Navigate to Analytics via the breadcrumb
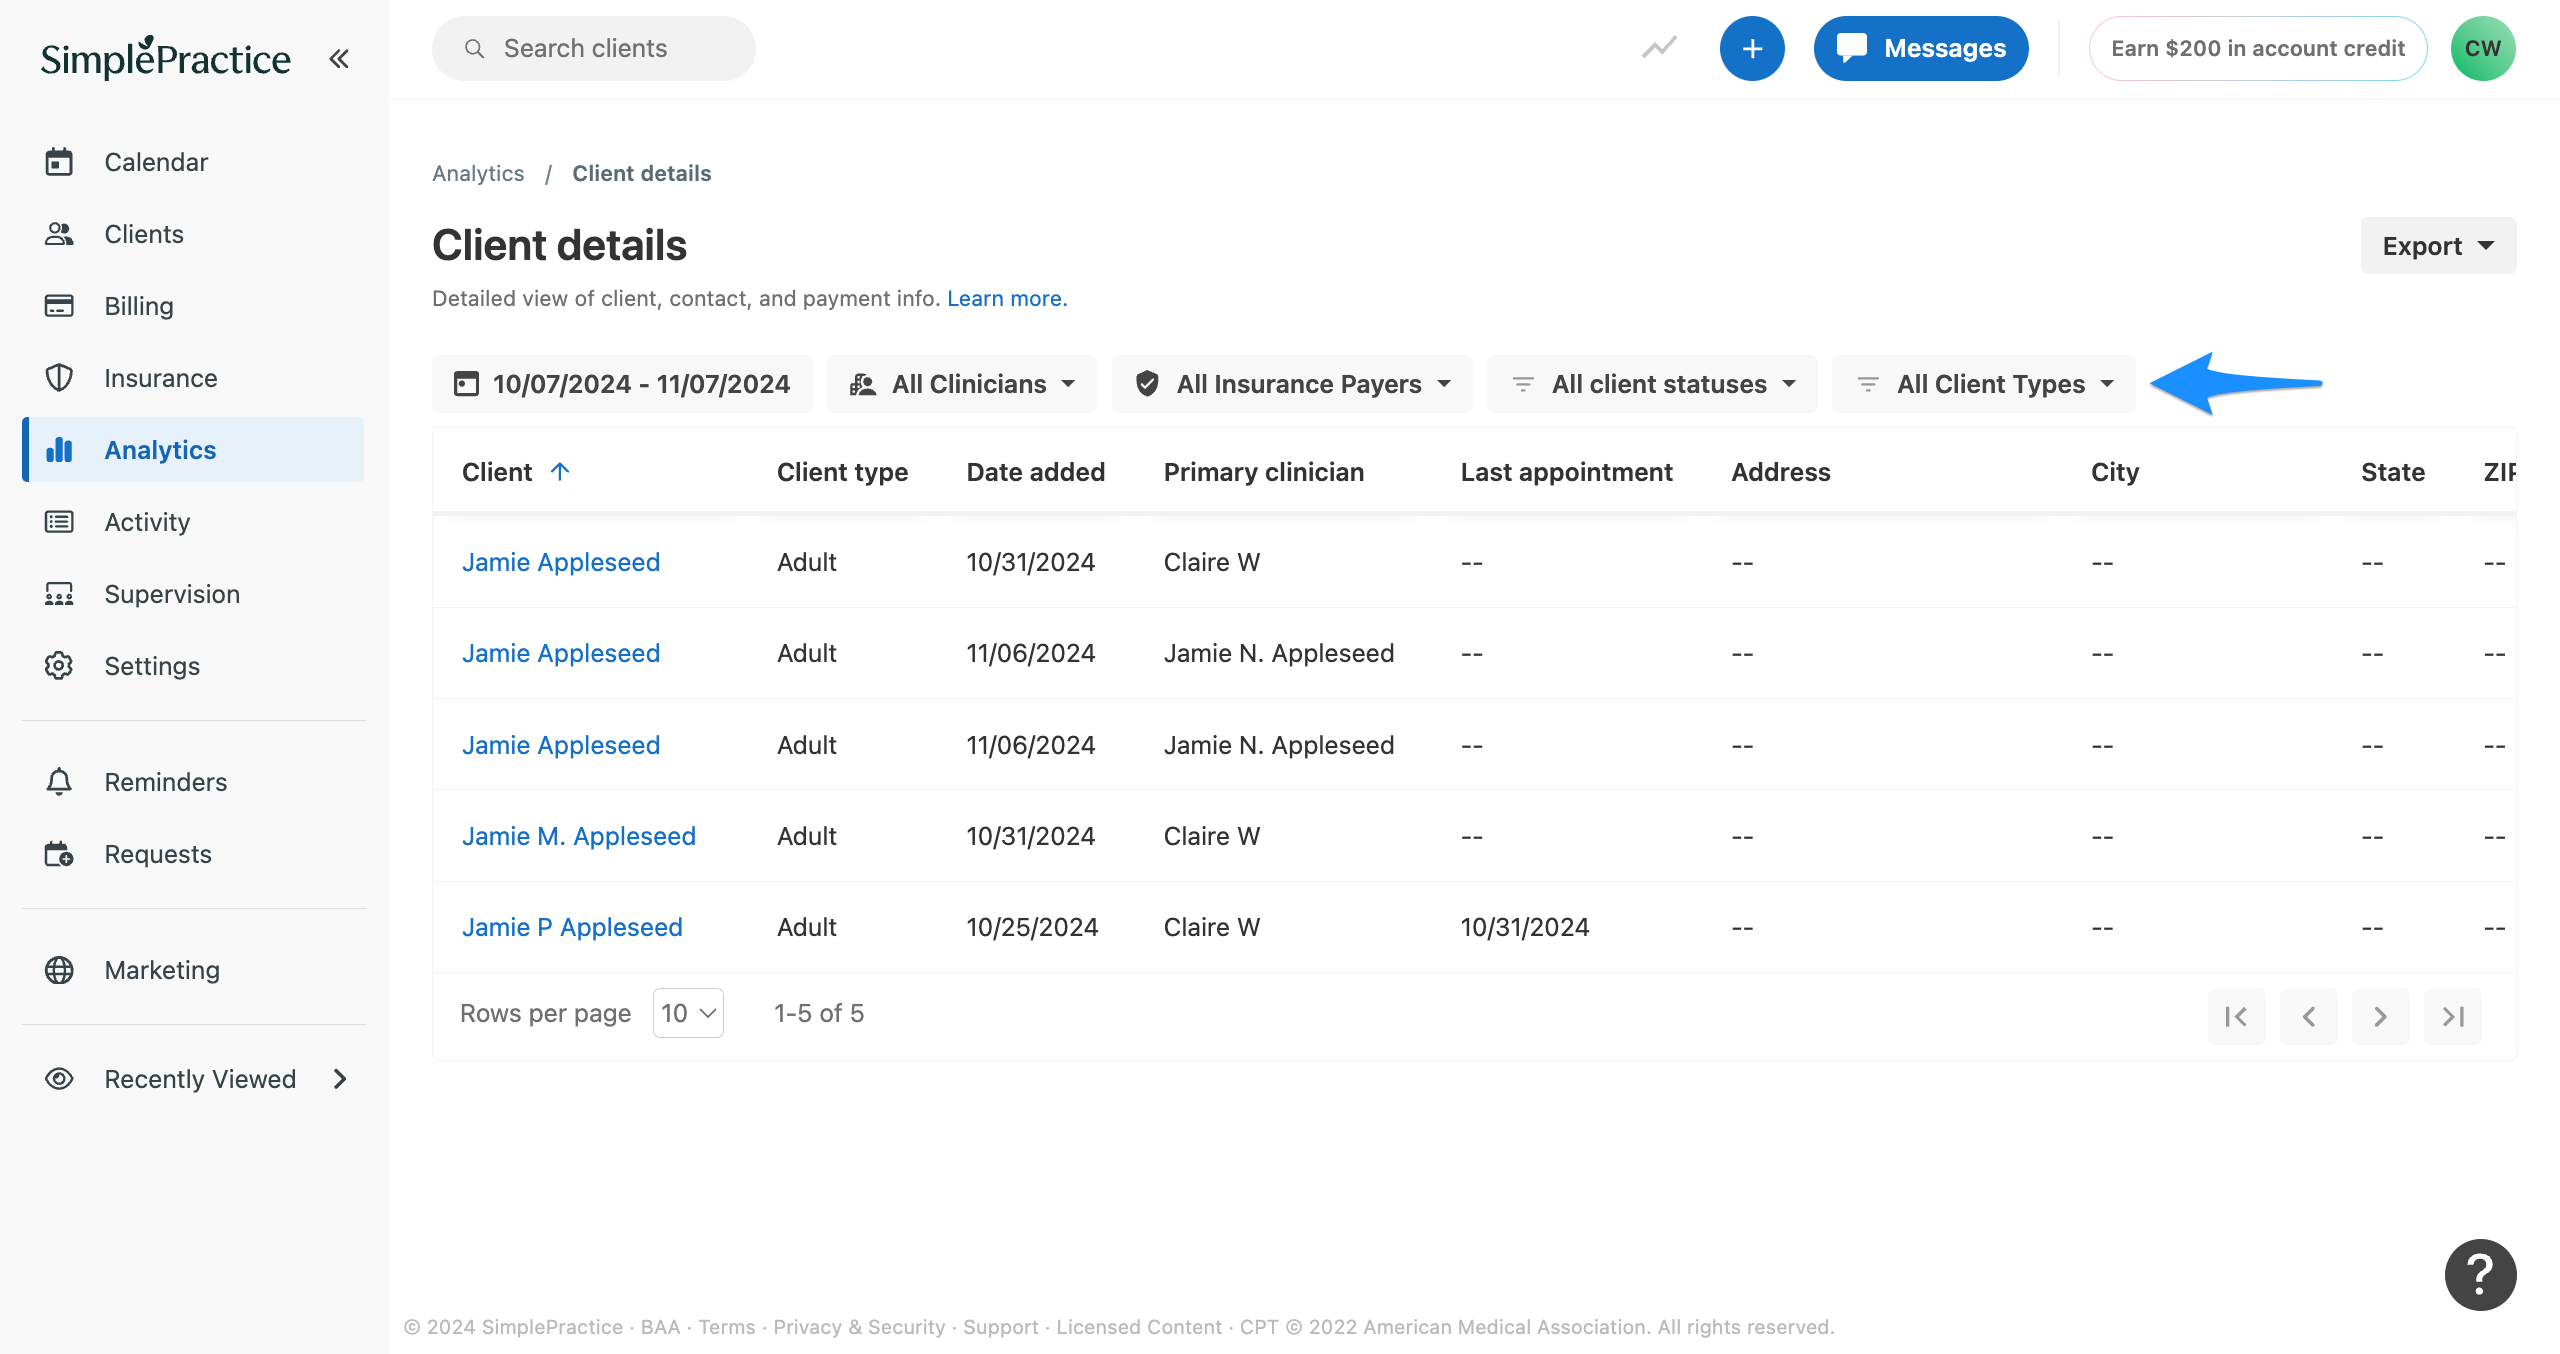This screenshot has height=1354, width=2560. coord(478,172)
